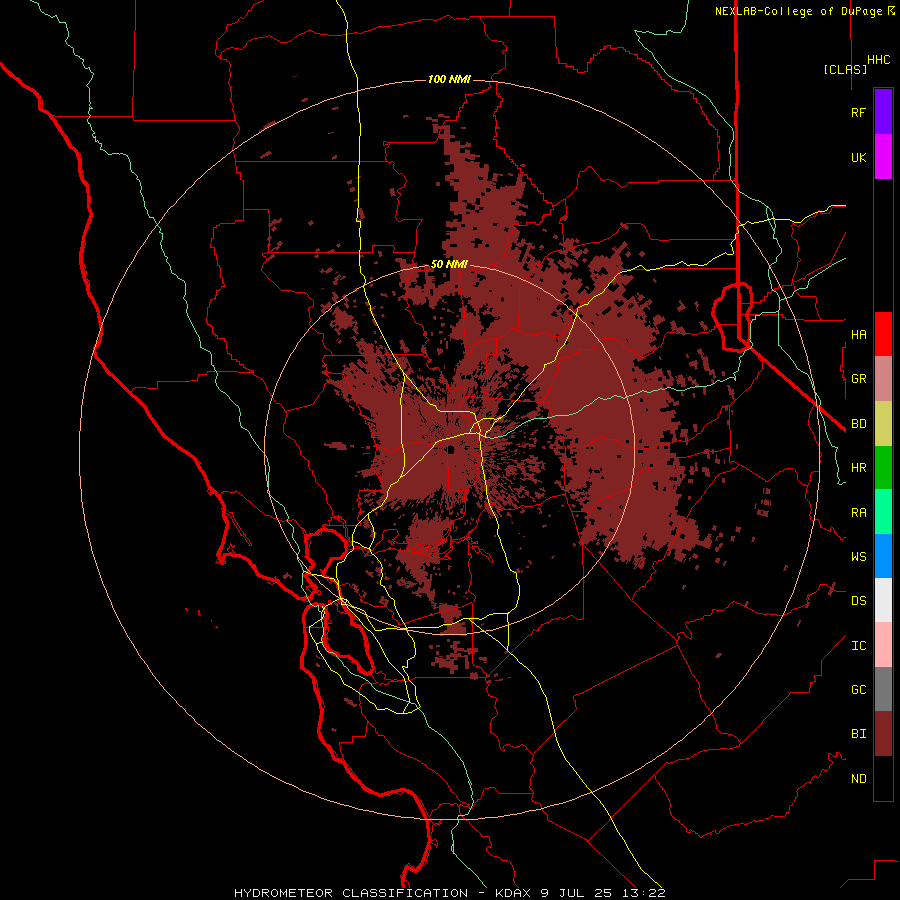Click the RF legend label
The width and height of the screenshot is (900, 900).
858,112
